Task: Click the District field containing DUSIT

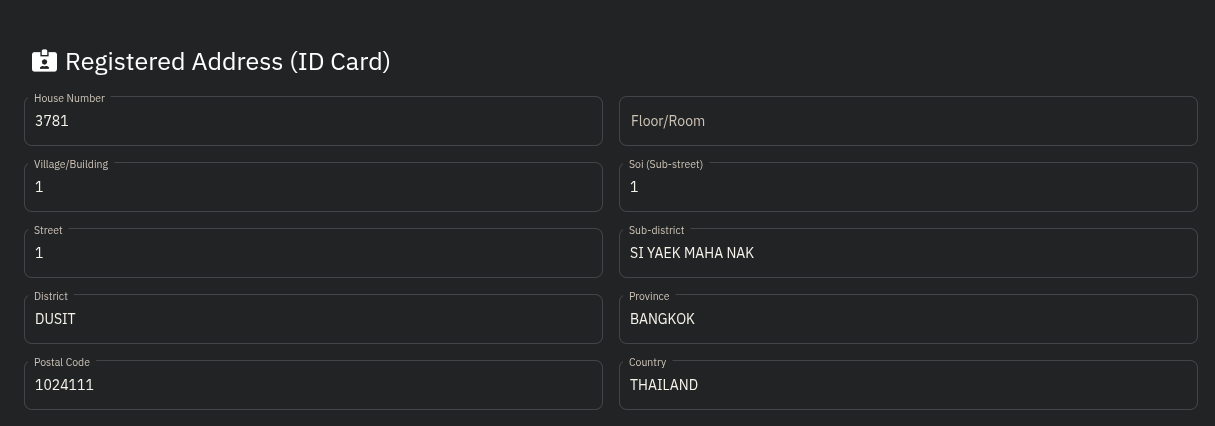Action: click(x=313, y=320)
